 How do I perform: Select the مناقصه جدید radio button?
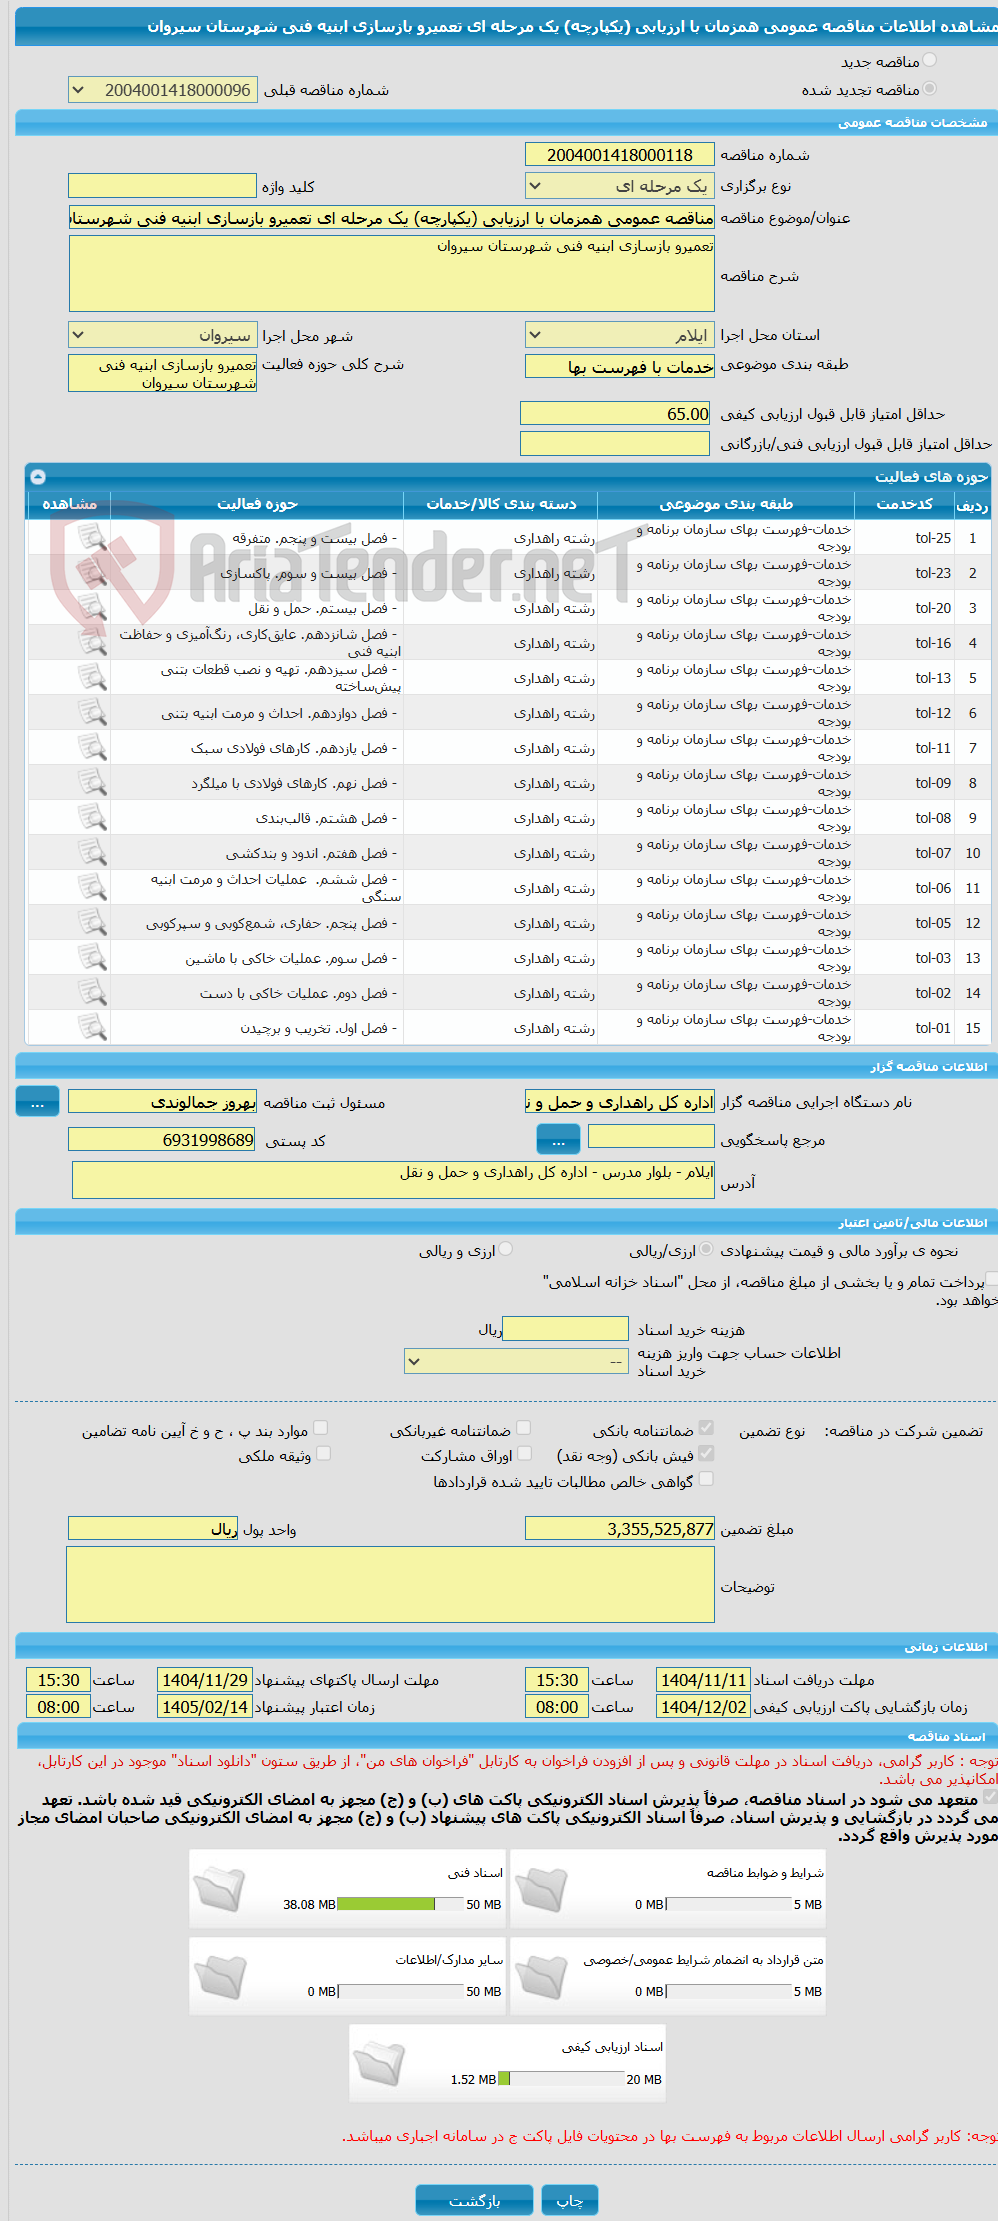[930, 61]
